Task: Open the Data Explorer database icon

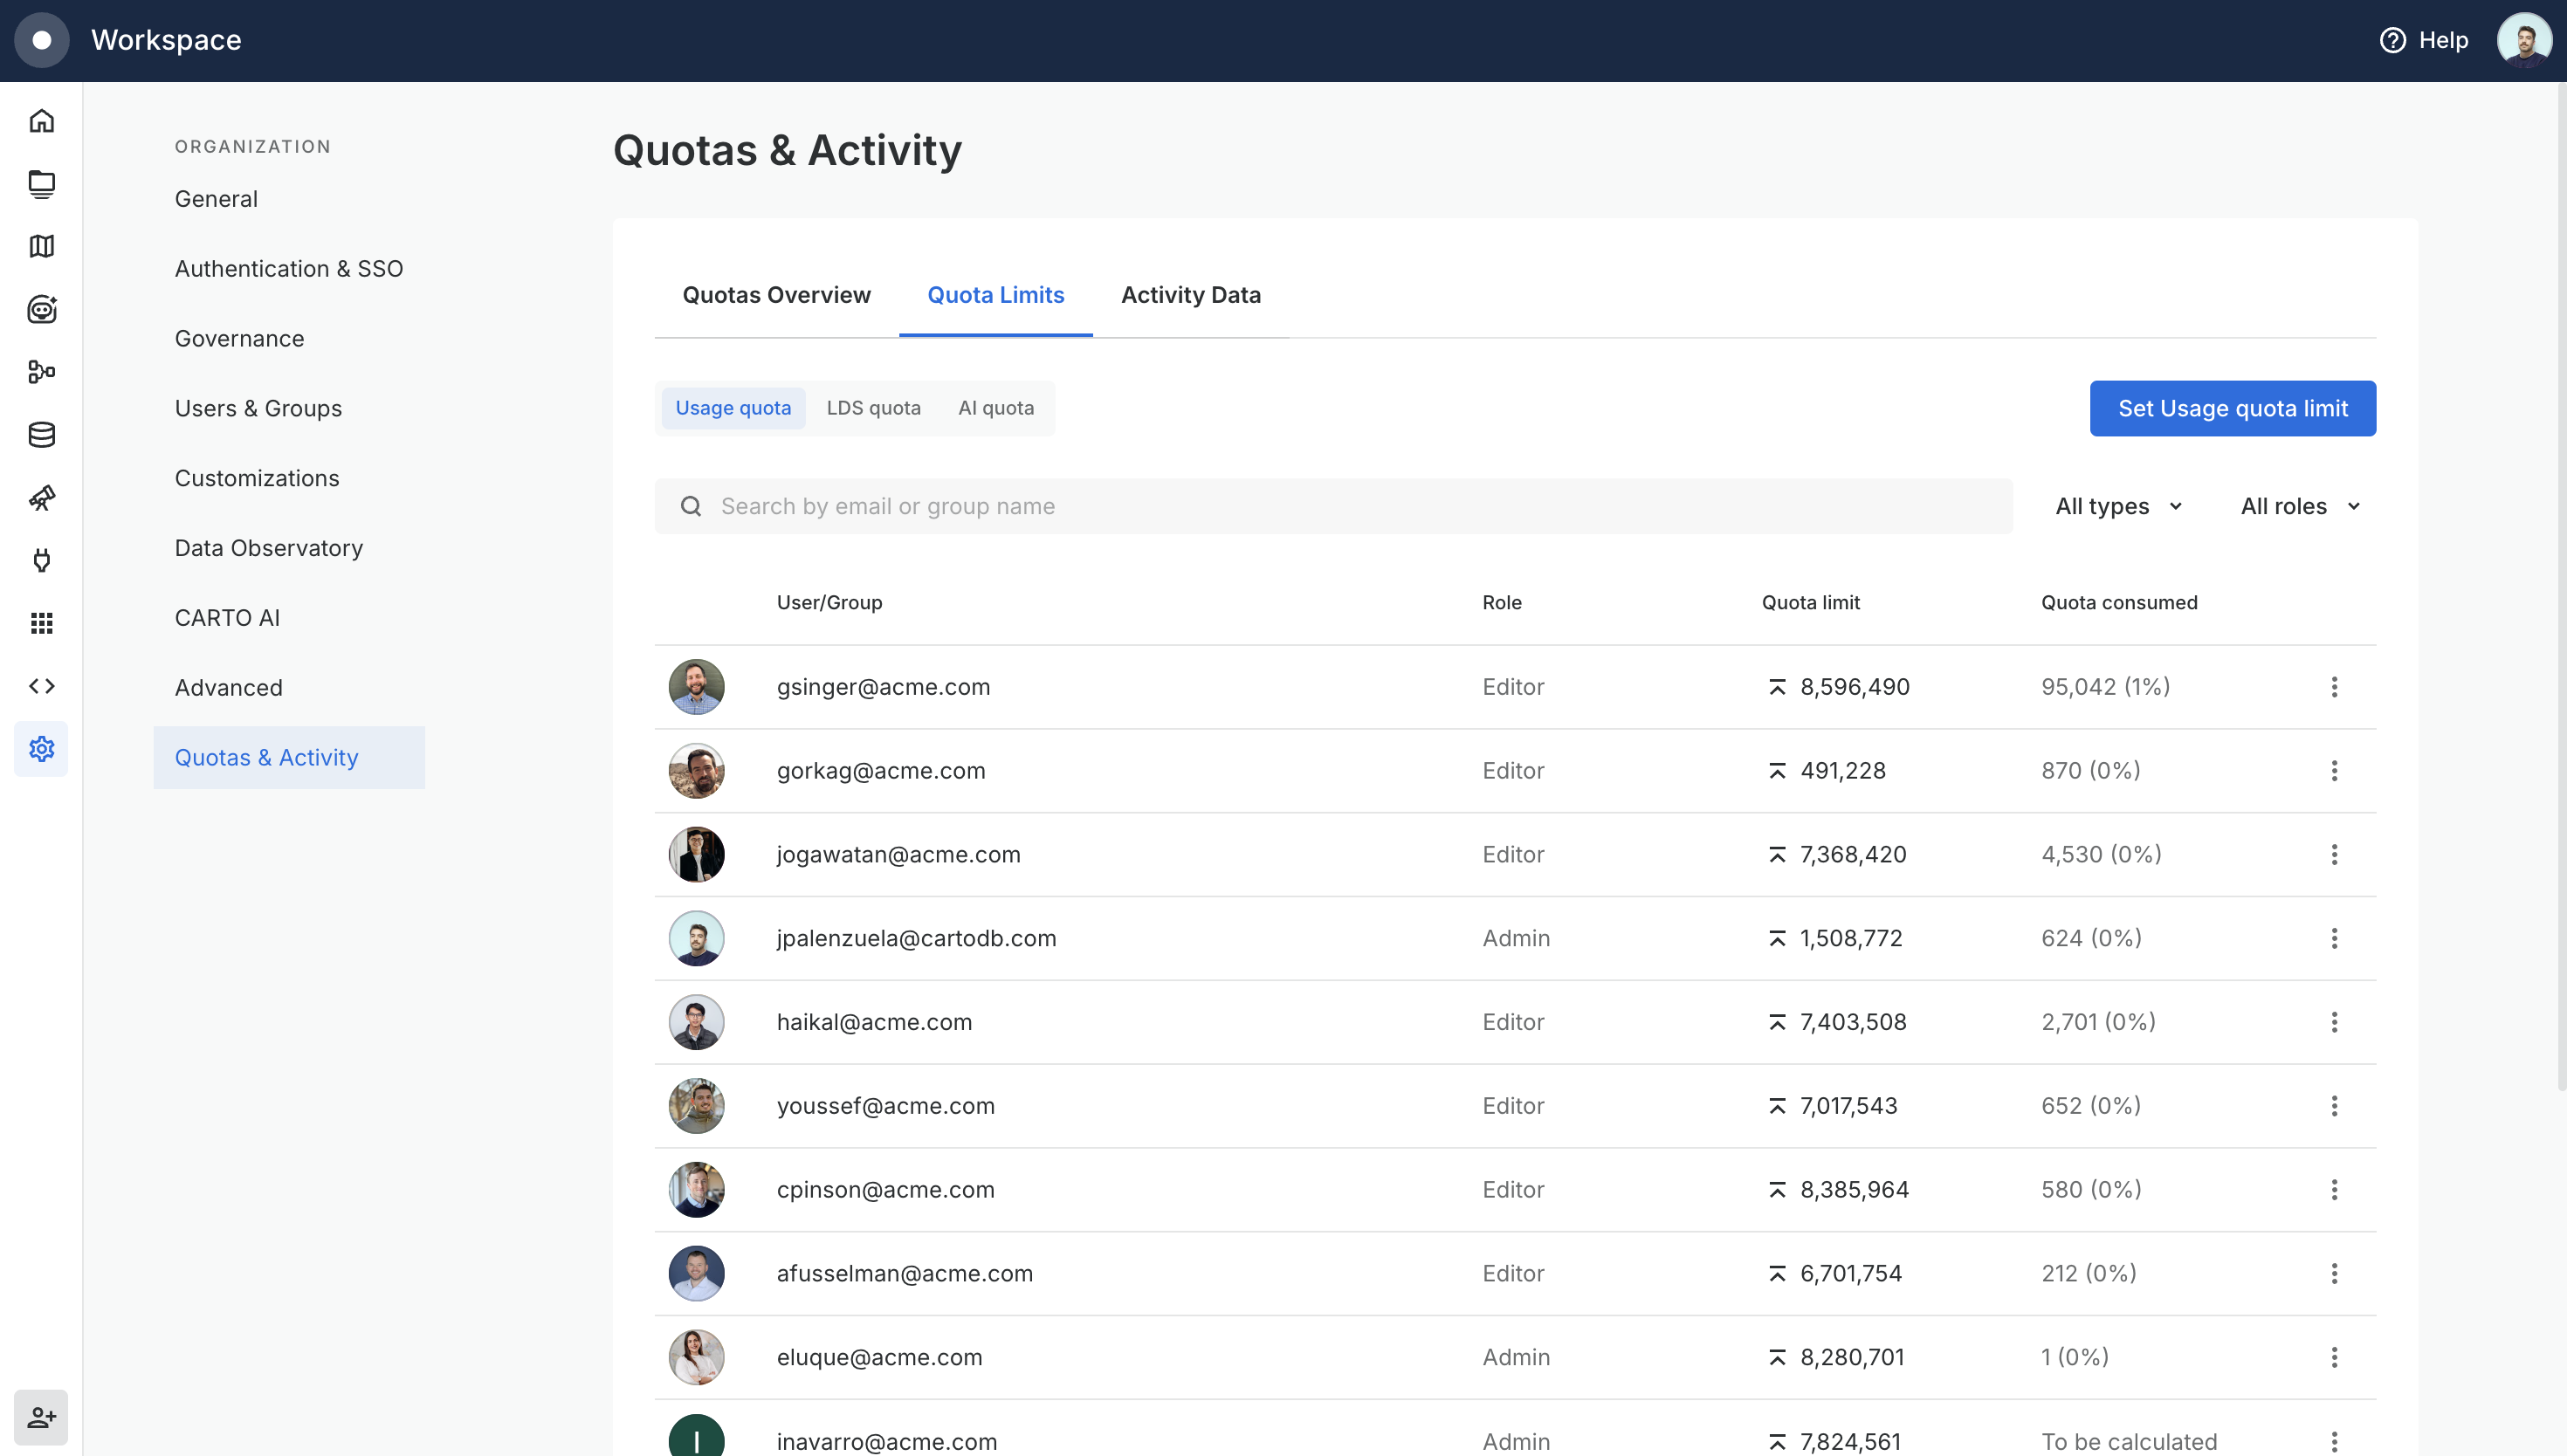Action: tap(41, 435)
